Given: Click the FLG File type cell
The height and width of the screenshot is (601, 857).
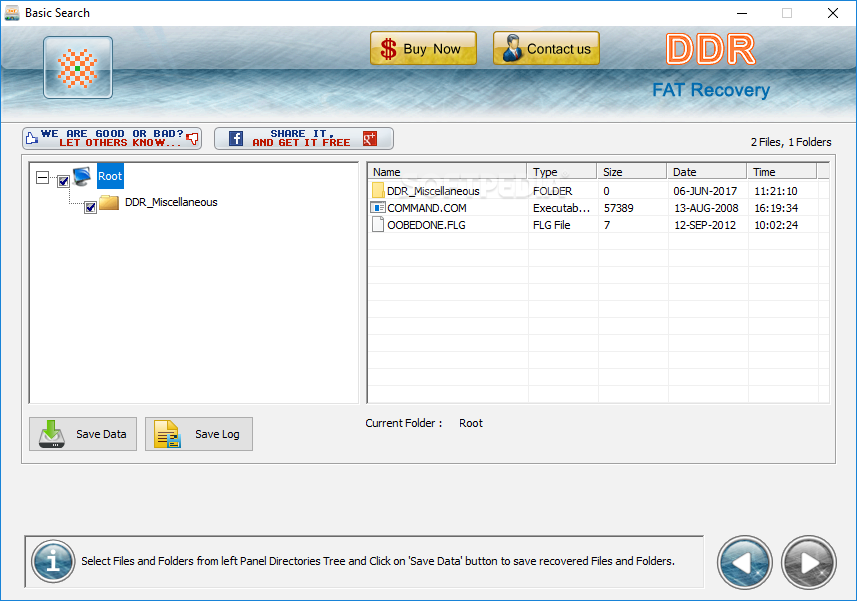Looking at the screenshot, I should tap(551, 225).
